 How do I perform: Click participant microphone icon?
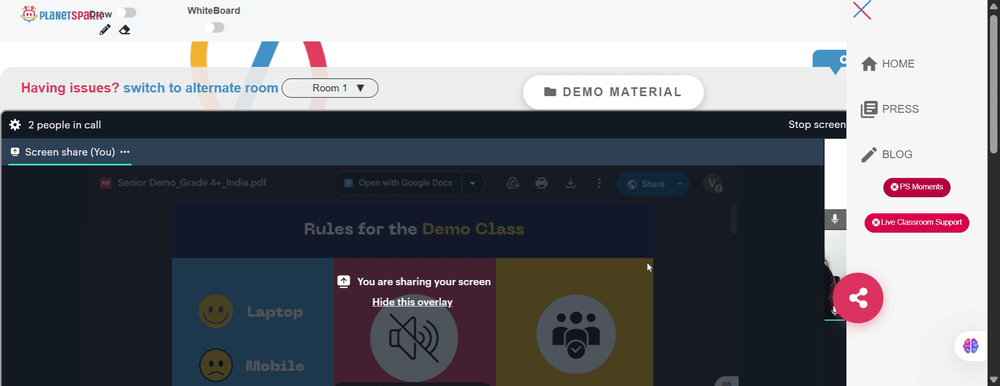(834, 219)
